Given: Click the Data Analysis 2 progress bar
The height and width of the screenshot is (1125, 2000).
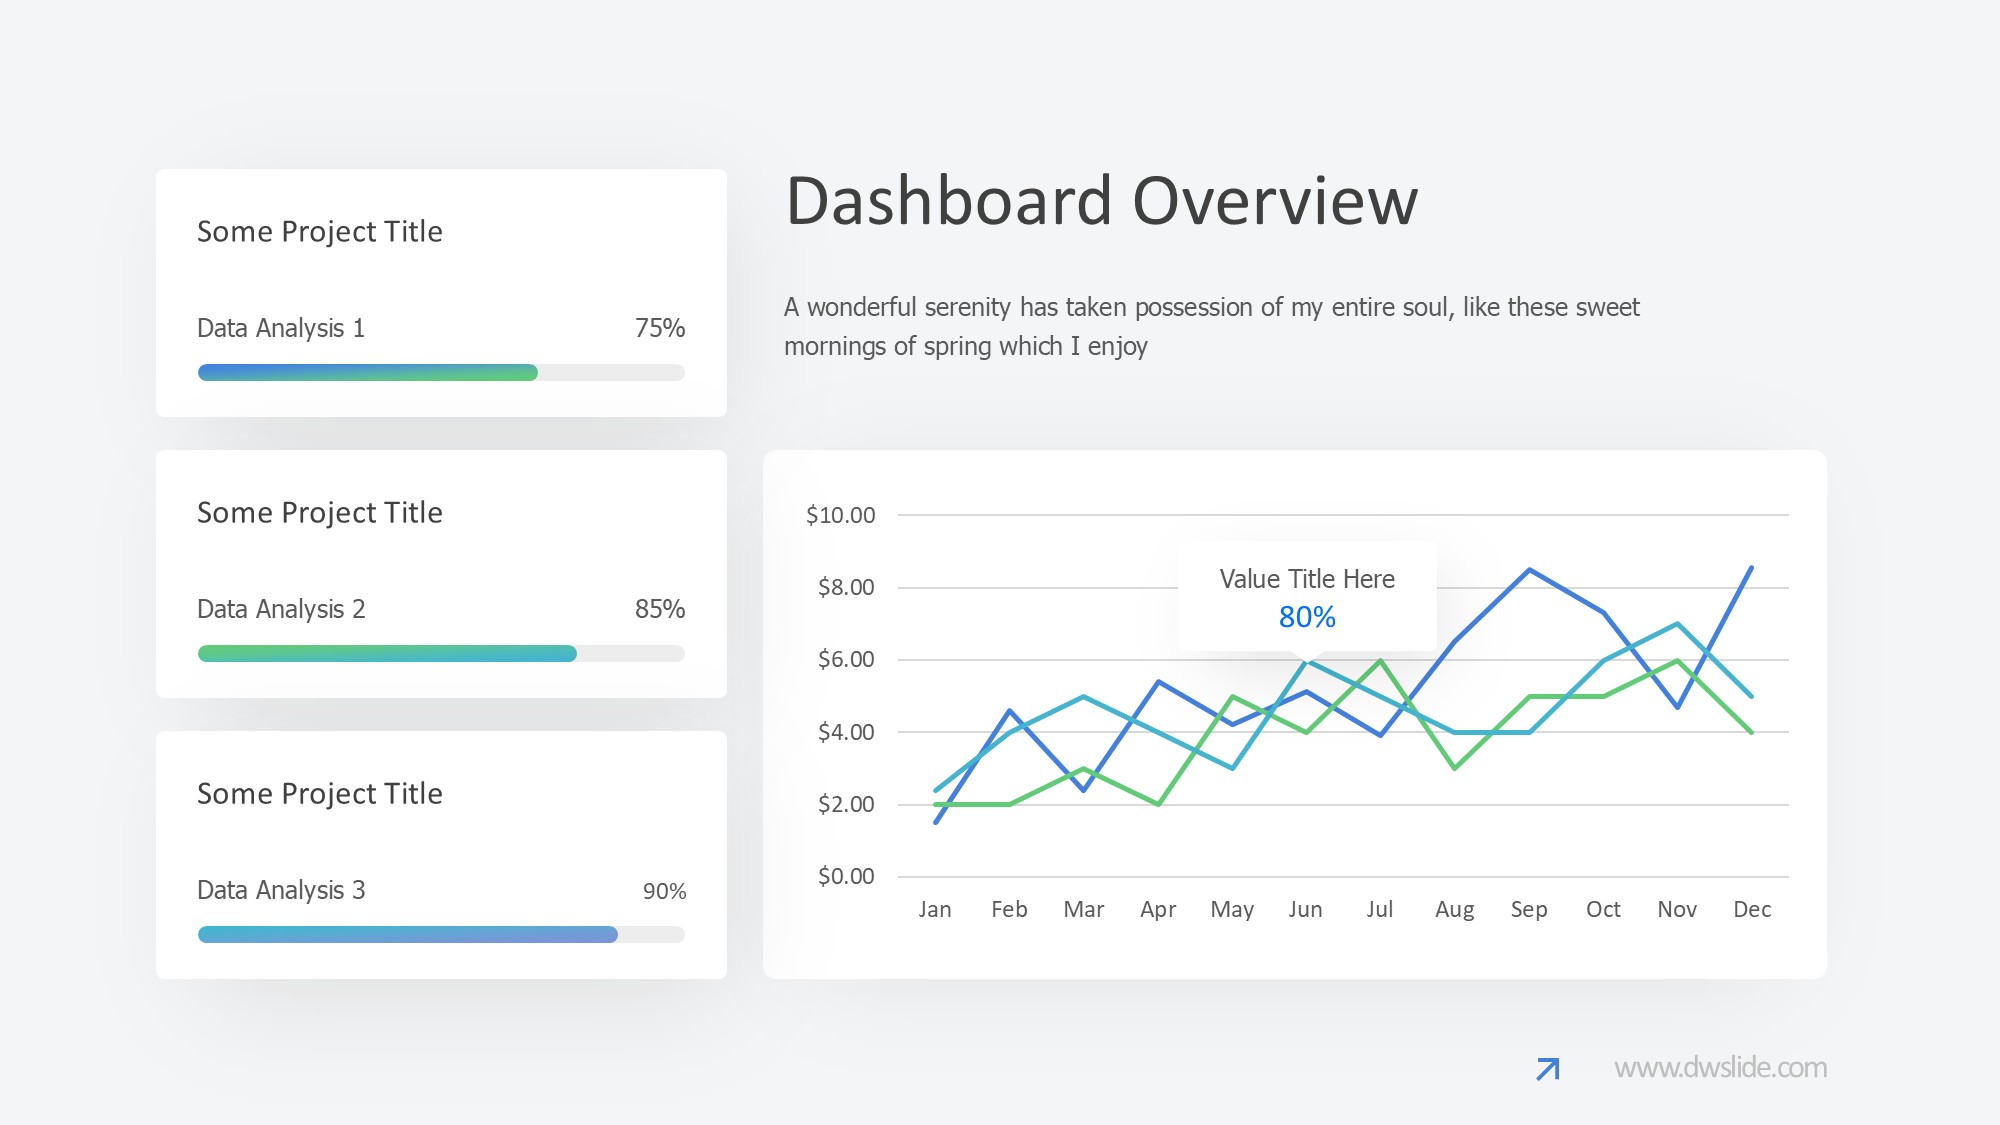Looking at the screenshot, I should coord(441,654).
